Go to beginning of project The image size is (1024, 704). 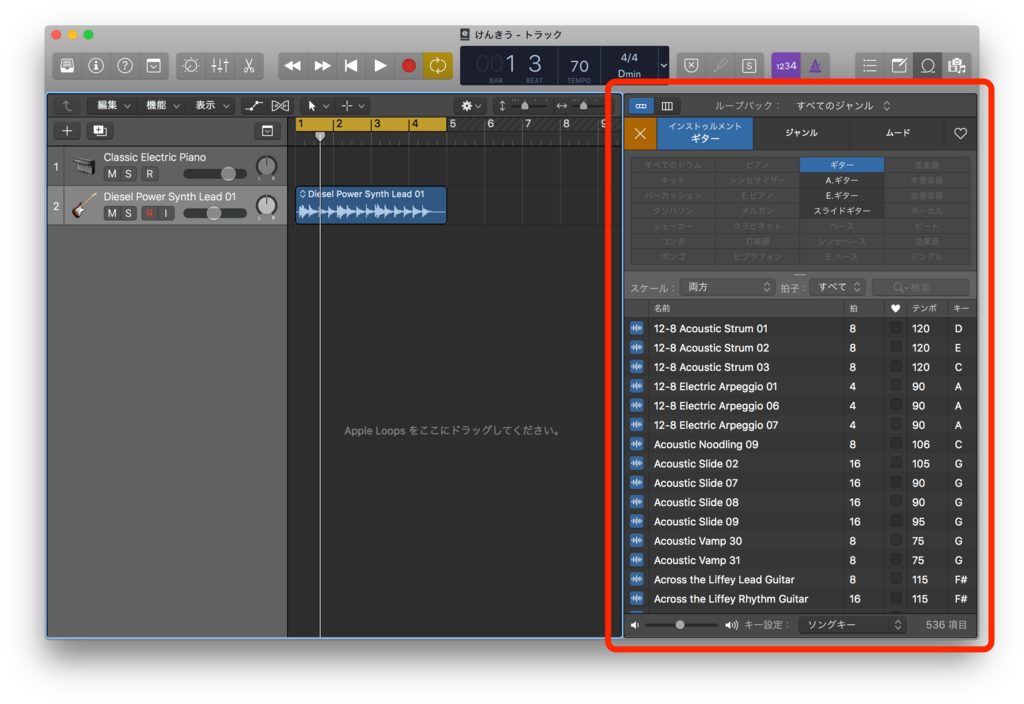point(351,66)
